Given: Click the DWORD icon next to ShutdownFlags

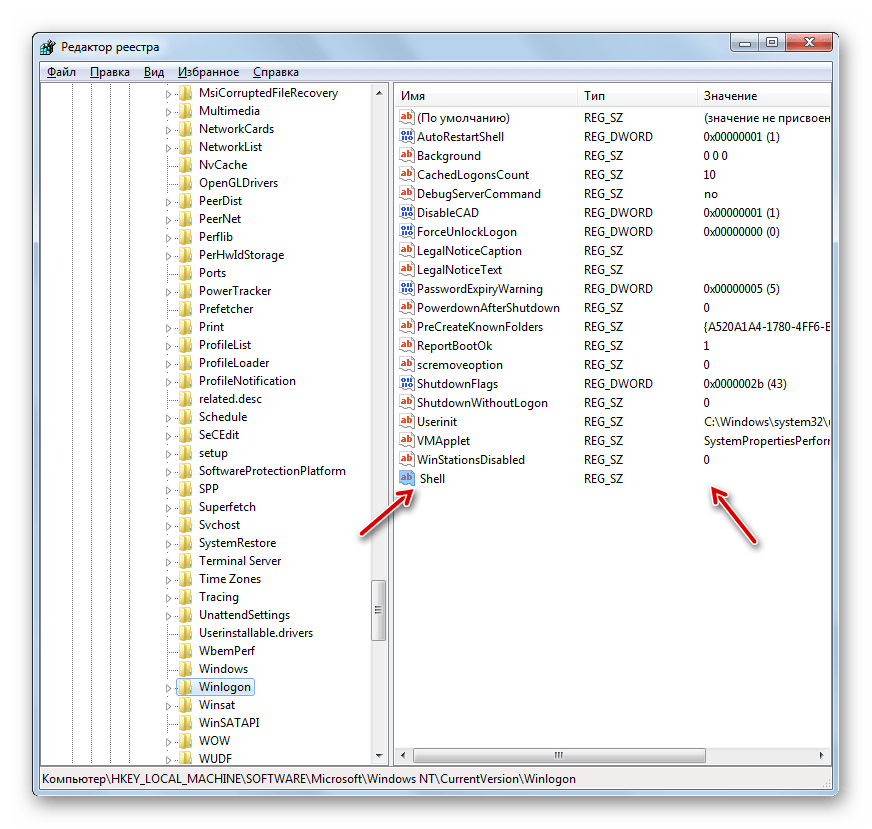Looking at the screenshot, I should click(x=407, y=383).
